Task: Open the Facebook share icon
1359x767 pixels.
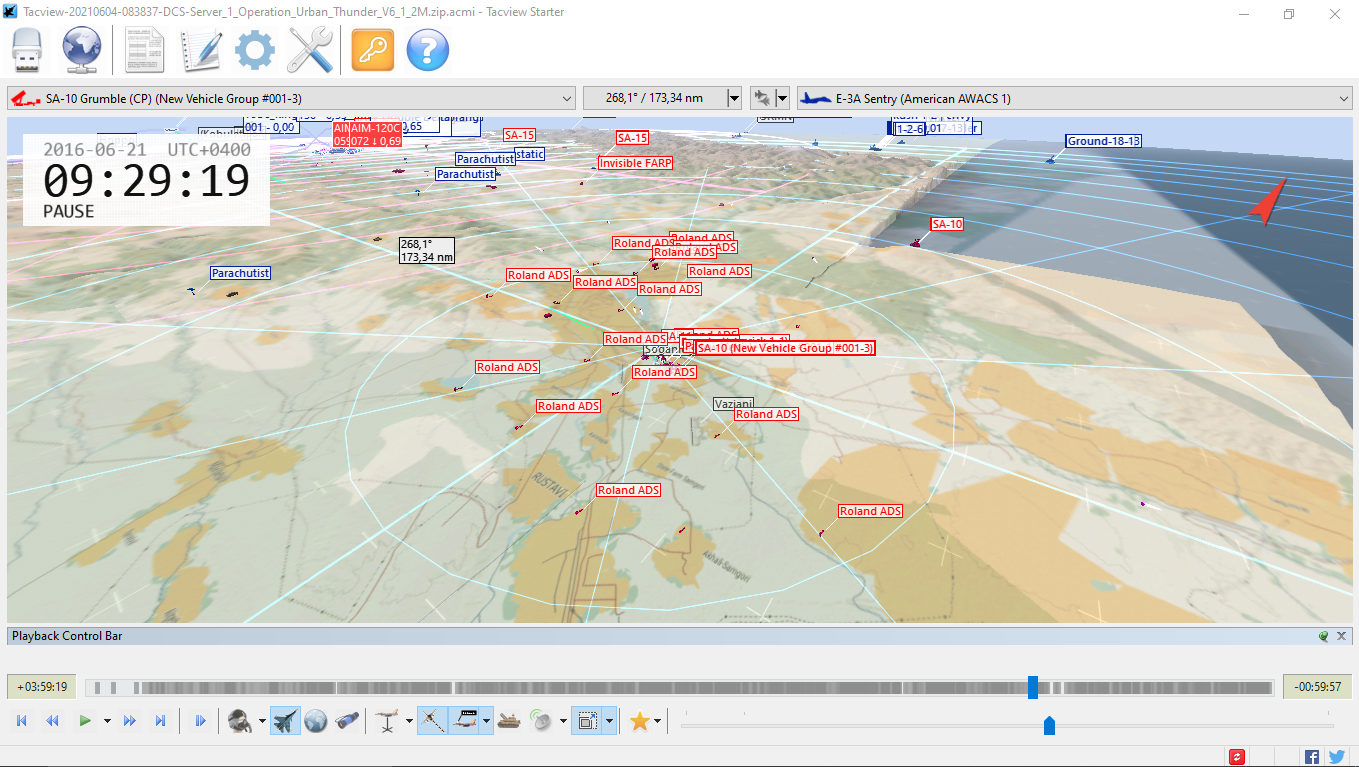Action: [x=1312, y=757]
